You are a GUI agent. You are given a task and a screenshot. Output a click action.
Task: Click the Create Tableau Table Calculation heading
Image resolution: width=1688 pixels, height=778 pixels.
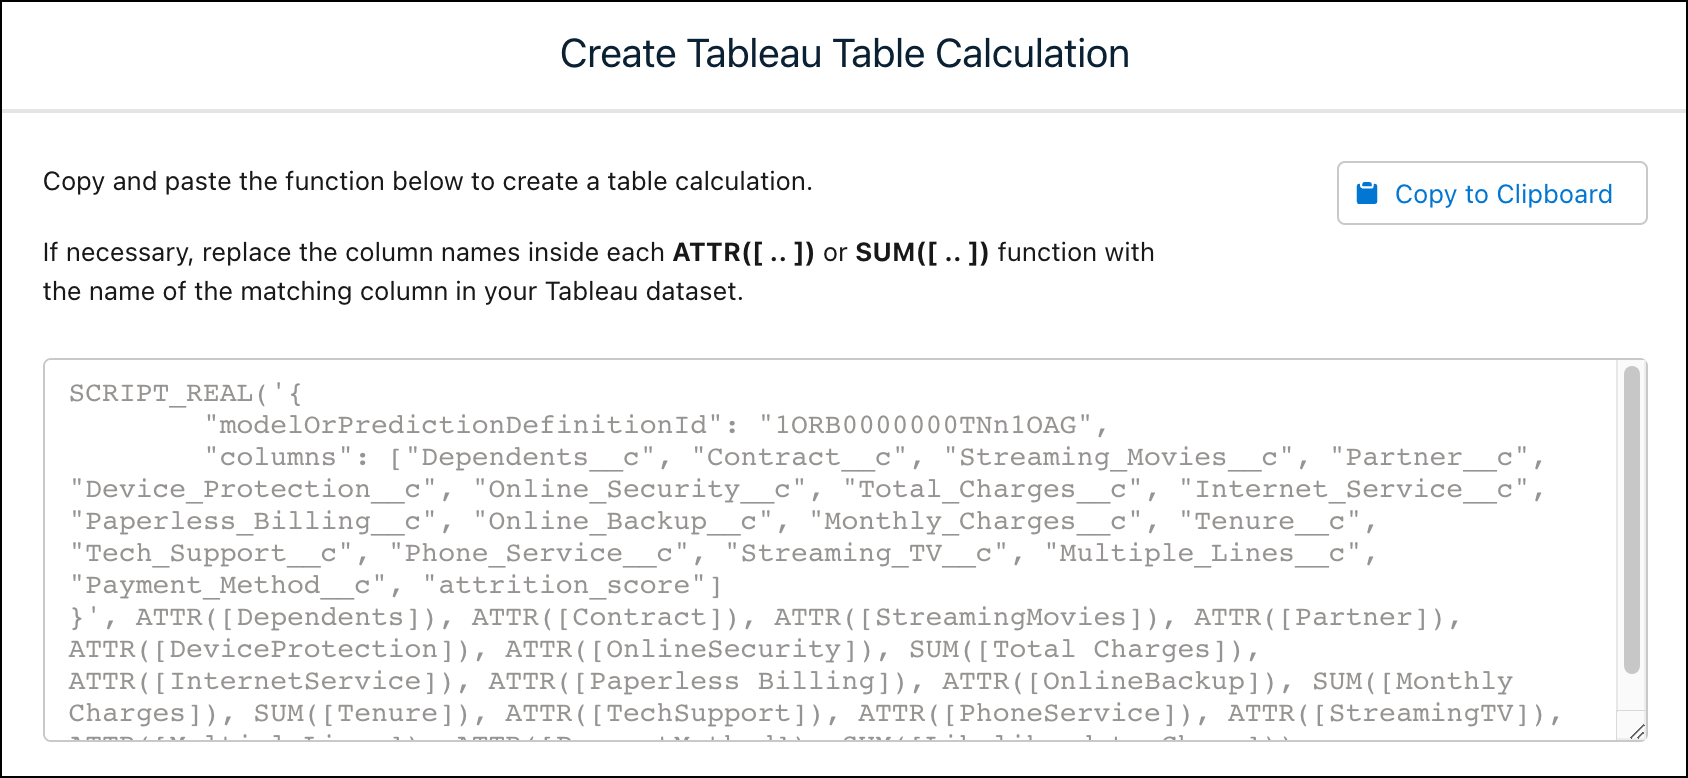[x=845, y=54]
